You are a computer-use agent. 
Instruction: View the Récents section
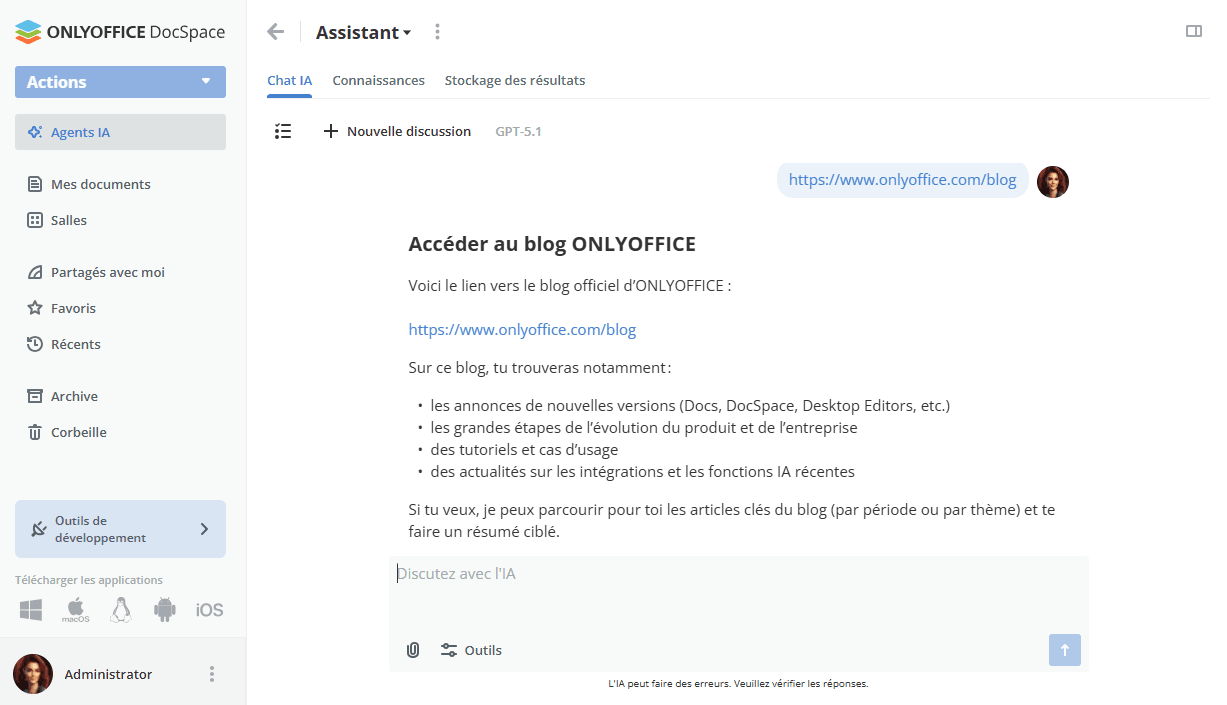[x=76, y=344]
